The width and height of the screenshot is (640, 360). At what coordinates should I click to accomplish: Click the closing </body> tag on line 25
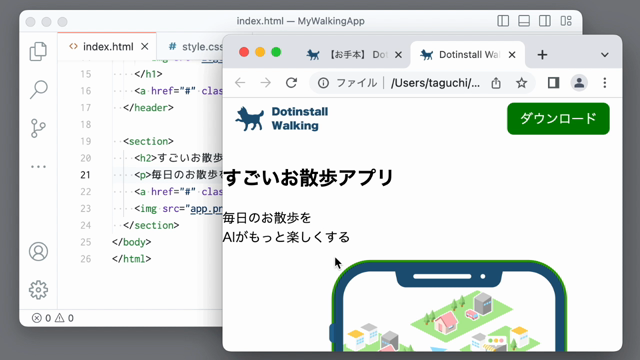pos(131,242)
